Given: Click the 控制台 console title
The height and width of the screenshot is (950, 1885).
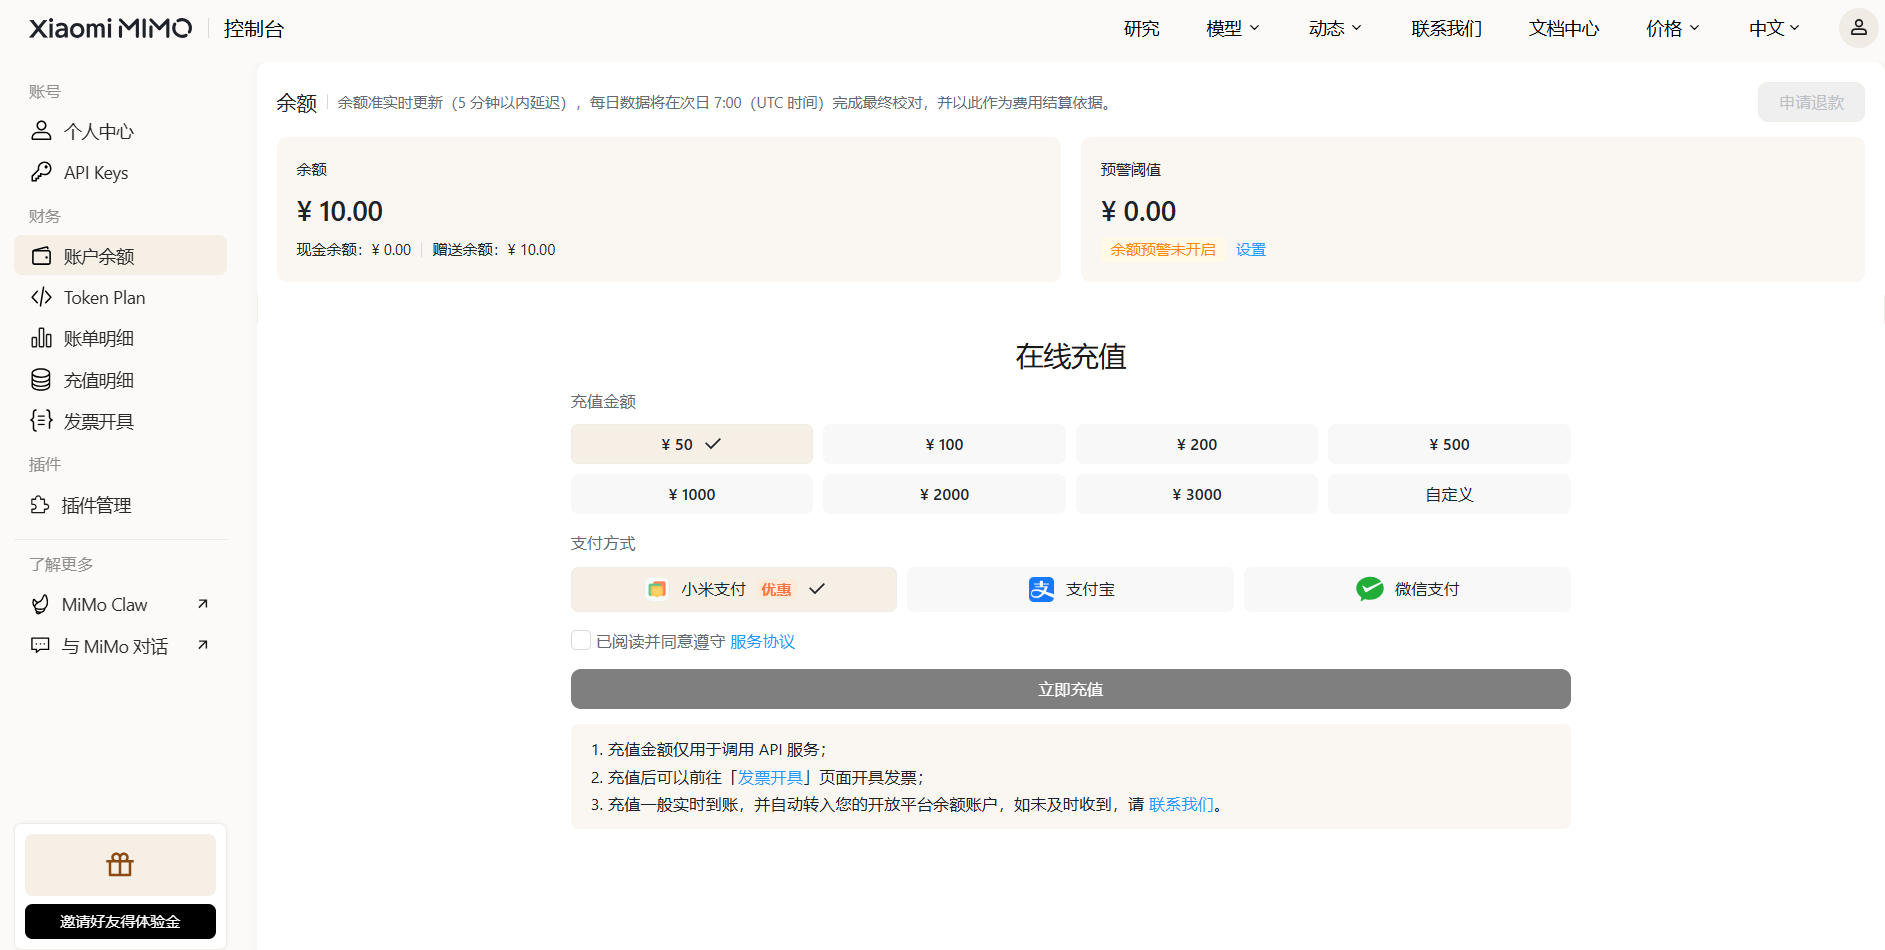Looking at the screenshot, I should [254, 28].
